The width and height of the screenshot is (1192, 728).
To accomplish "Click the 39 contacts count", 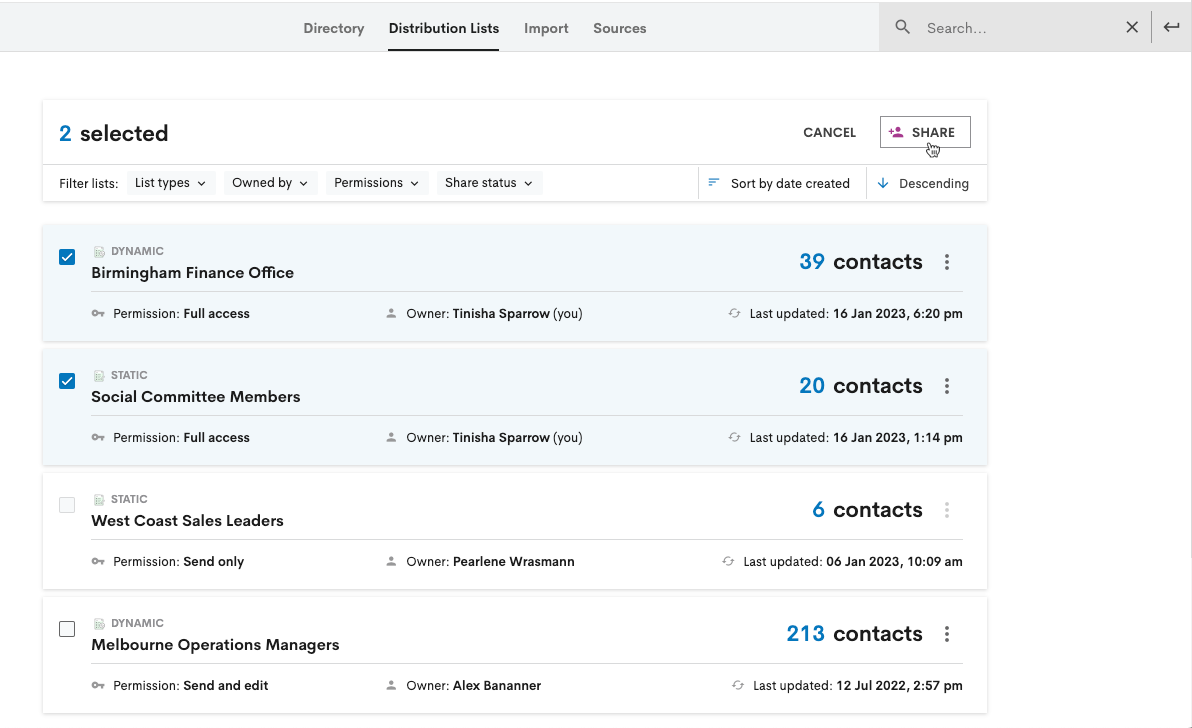I will click(861, 261).
